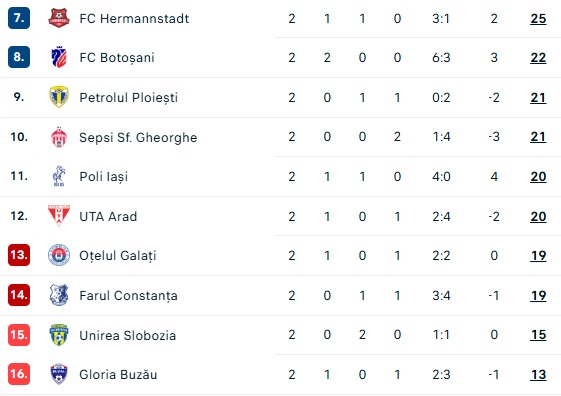Open the FC Hermannstadt team page

pos(134,19)
